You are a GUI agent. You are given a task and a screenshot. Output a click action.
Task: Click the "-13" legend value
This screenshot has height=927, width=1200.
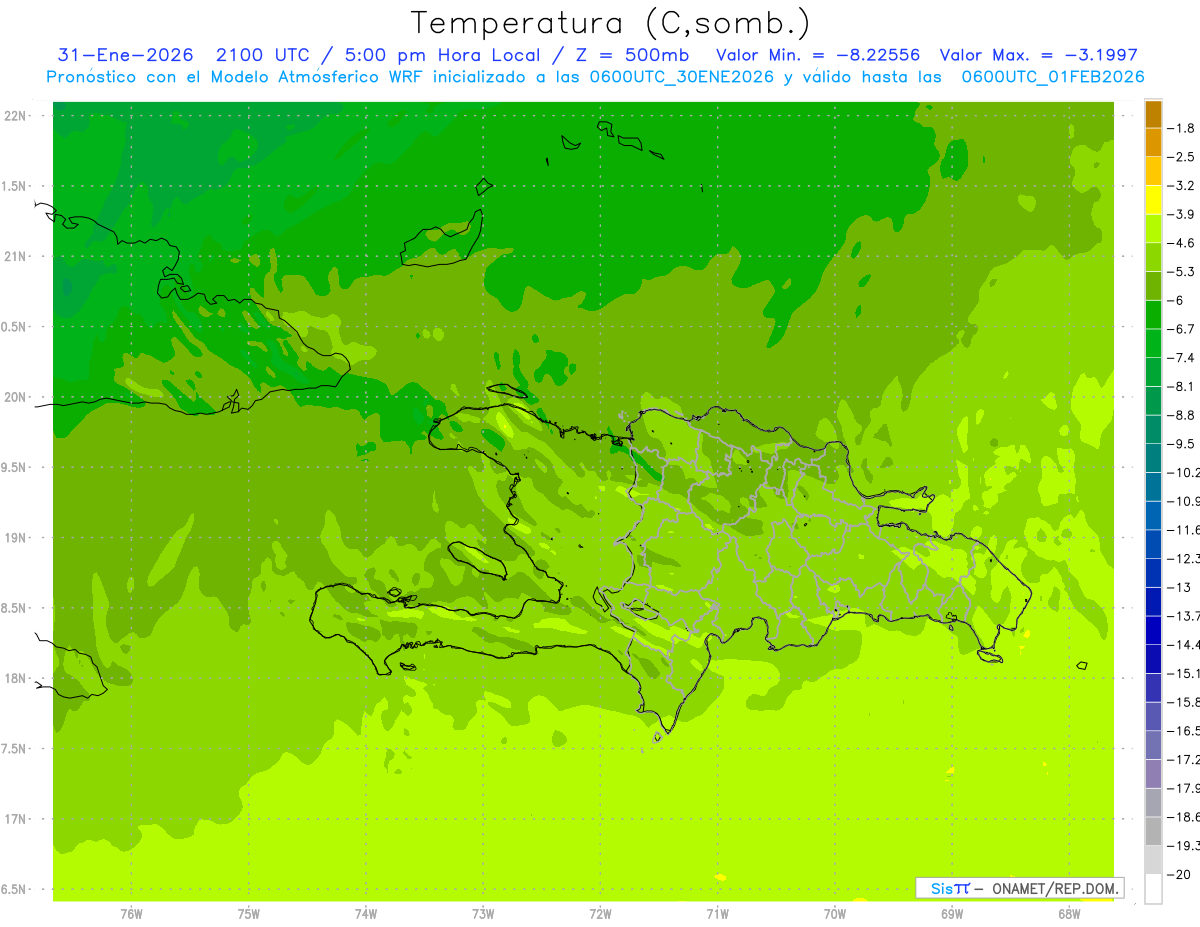click(1179, 587)
